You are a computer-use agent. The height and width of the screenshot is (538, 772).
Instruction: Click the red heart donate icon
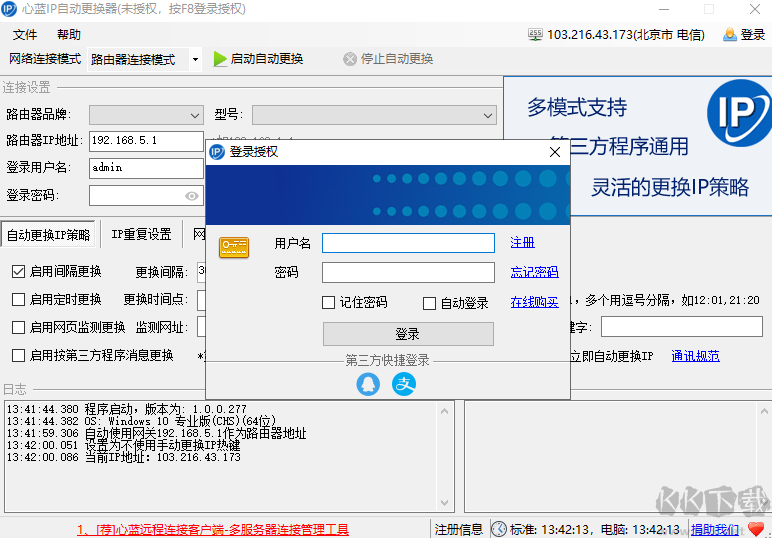point(756,529)
